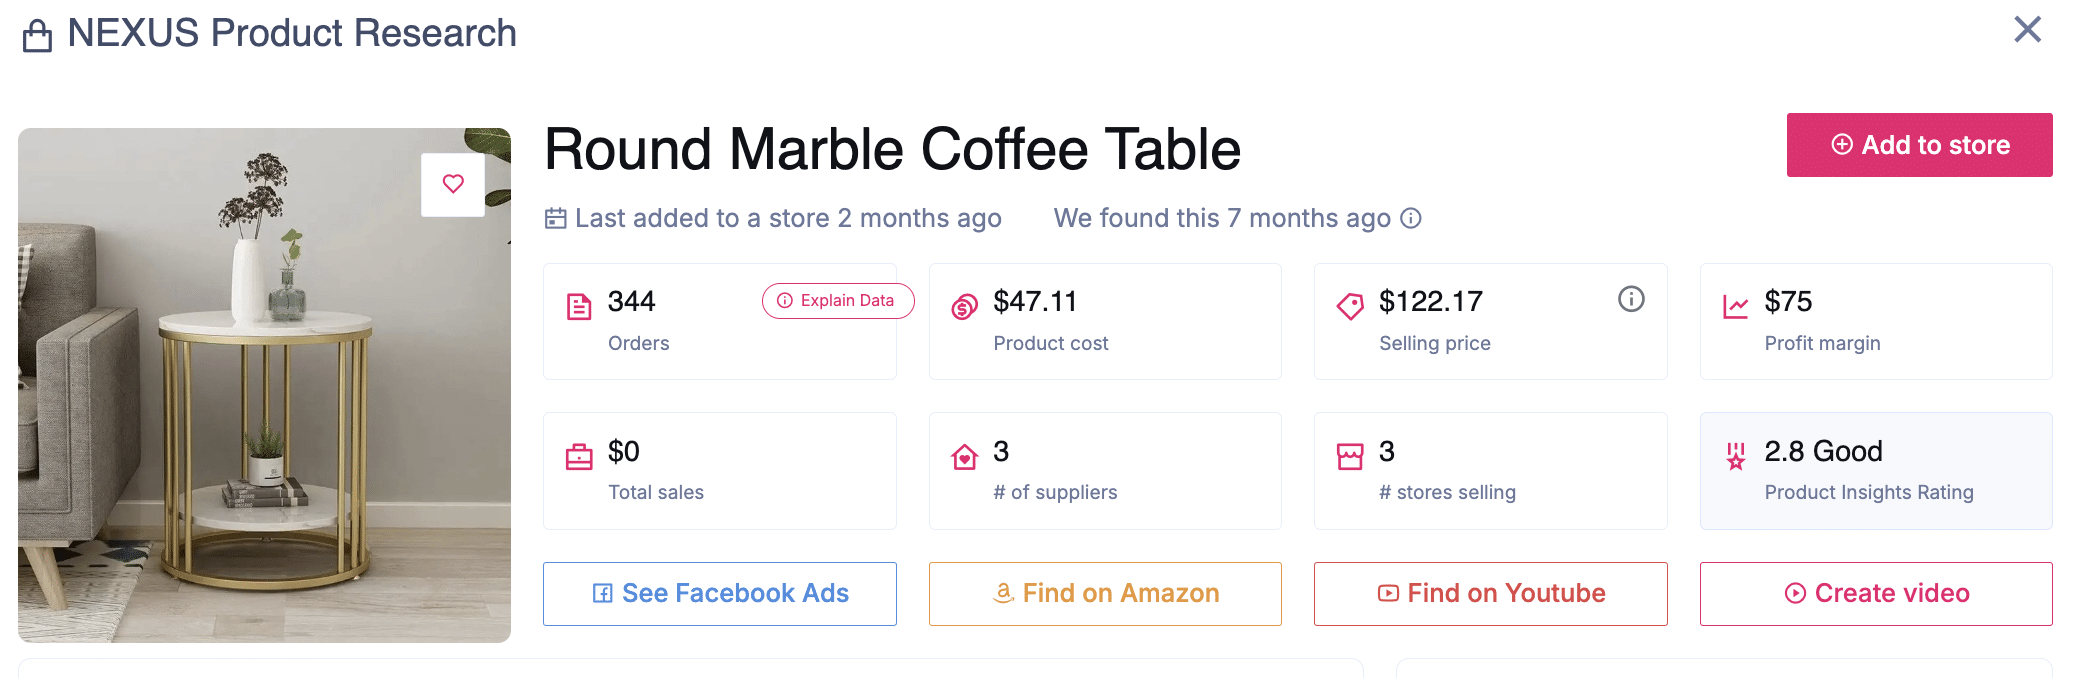Click the info icon beside Selling price

coord(1630,299)
